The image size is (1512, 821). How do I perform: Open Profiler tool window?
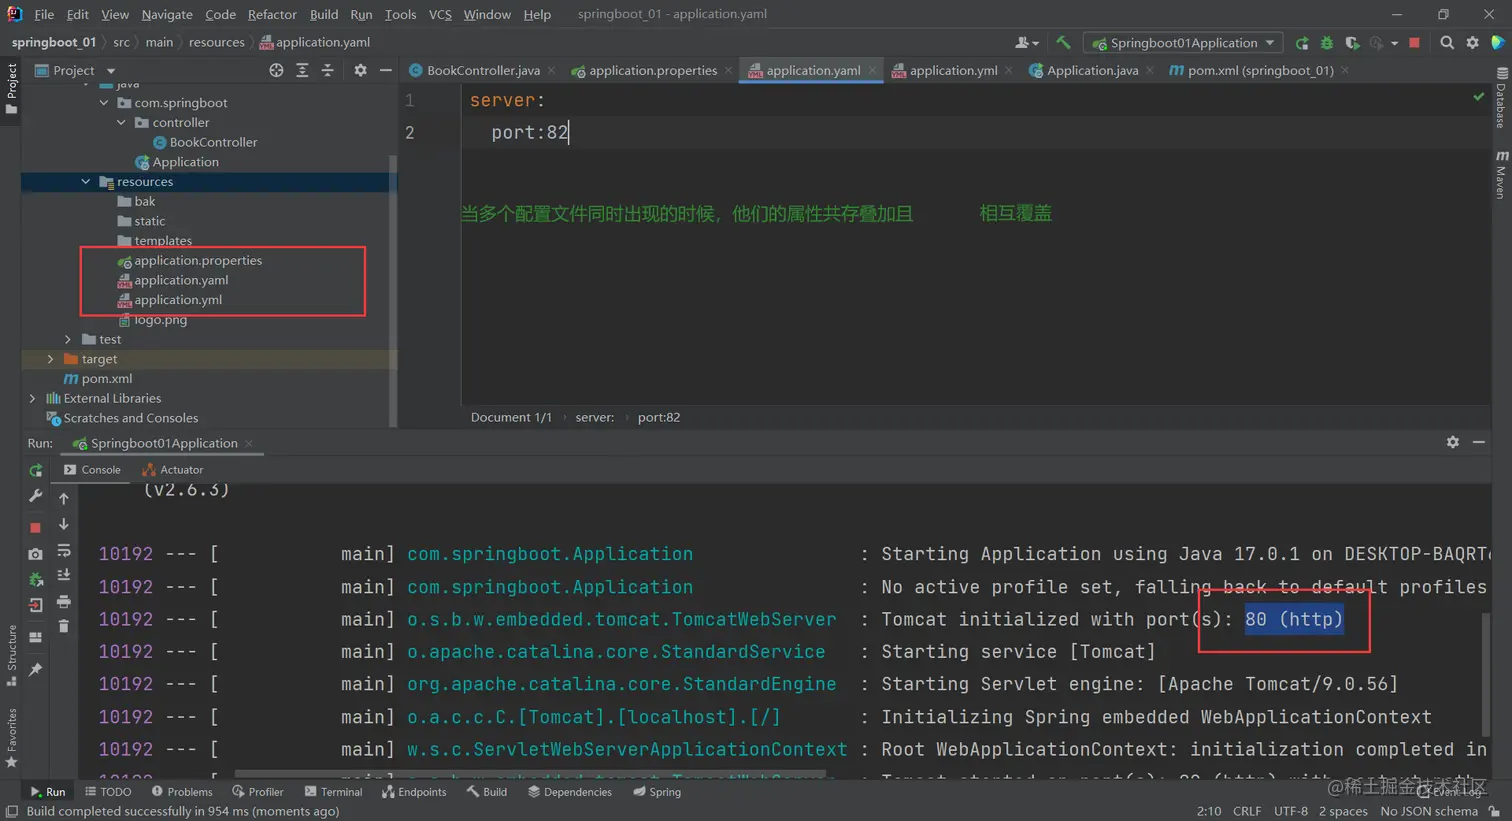coord(258,791)
